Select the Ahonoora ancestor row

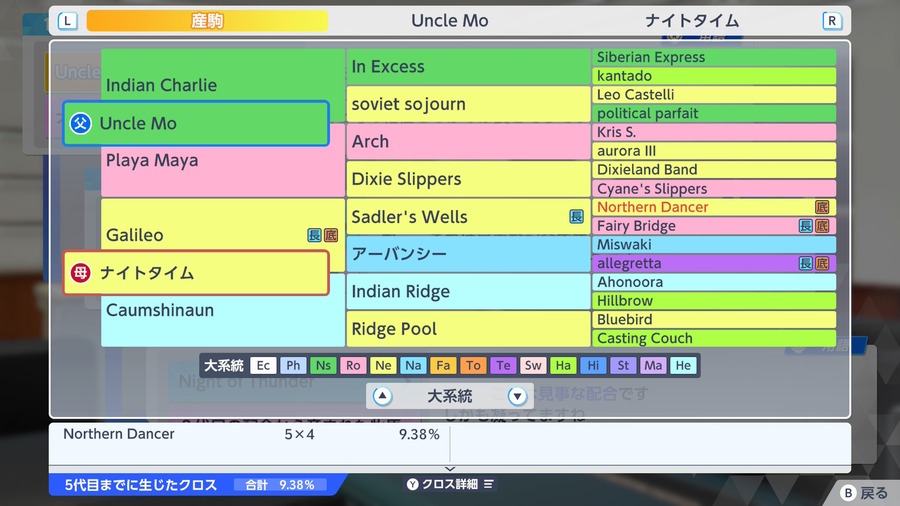pyautogui.click(x=714, y=282)
